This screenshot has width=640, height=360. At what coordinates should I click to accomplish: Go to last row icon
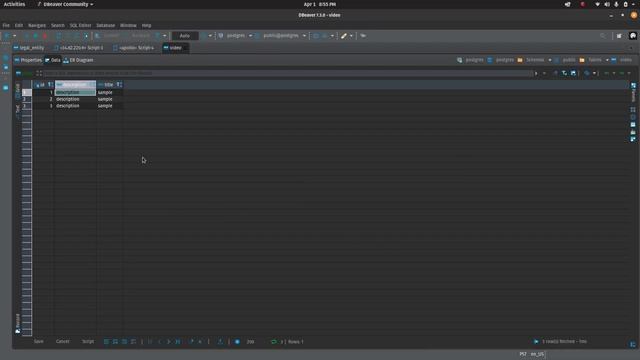click(178, 341)
